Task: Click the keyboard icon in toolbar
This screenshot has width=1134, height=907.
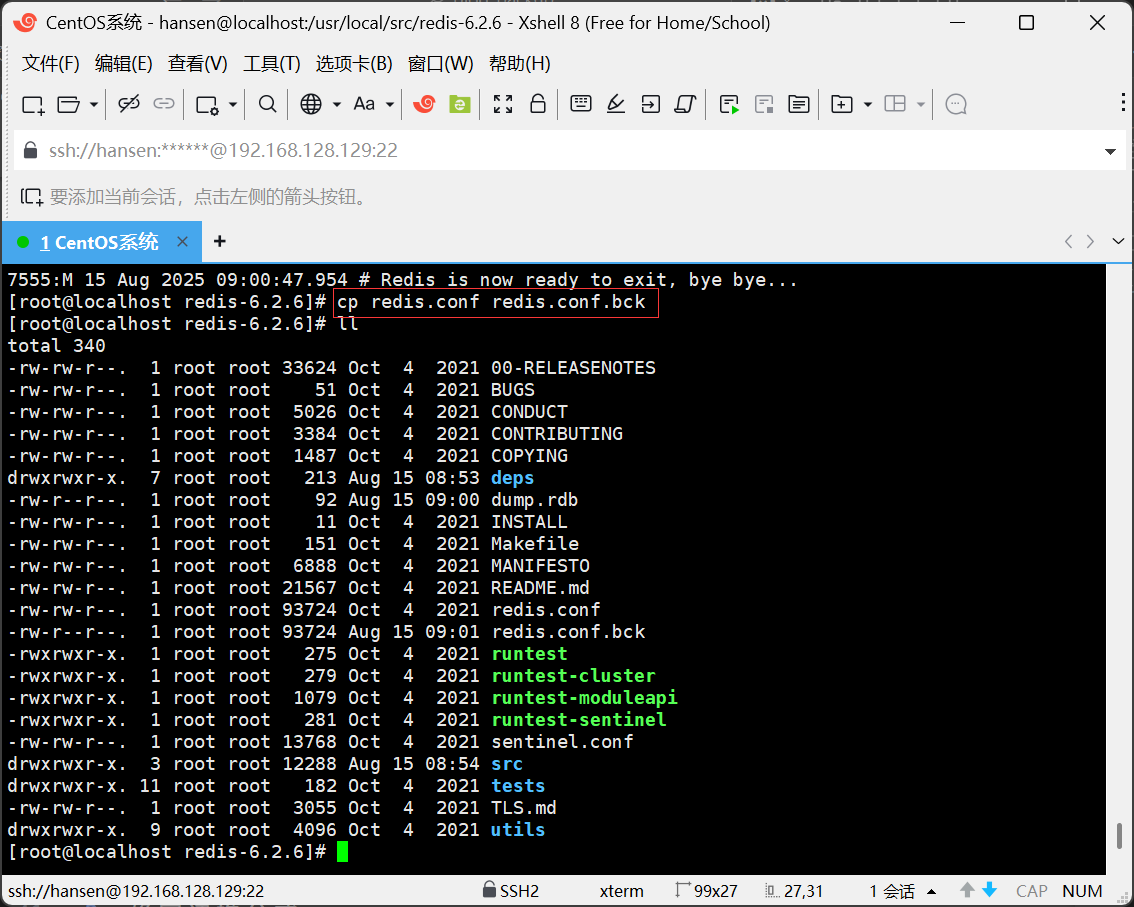Action: [x=580, y=104]
